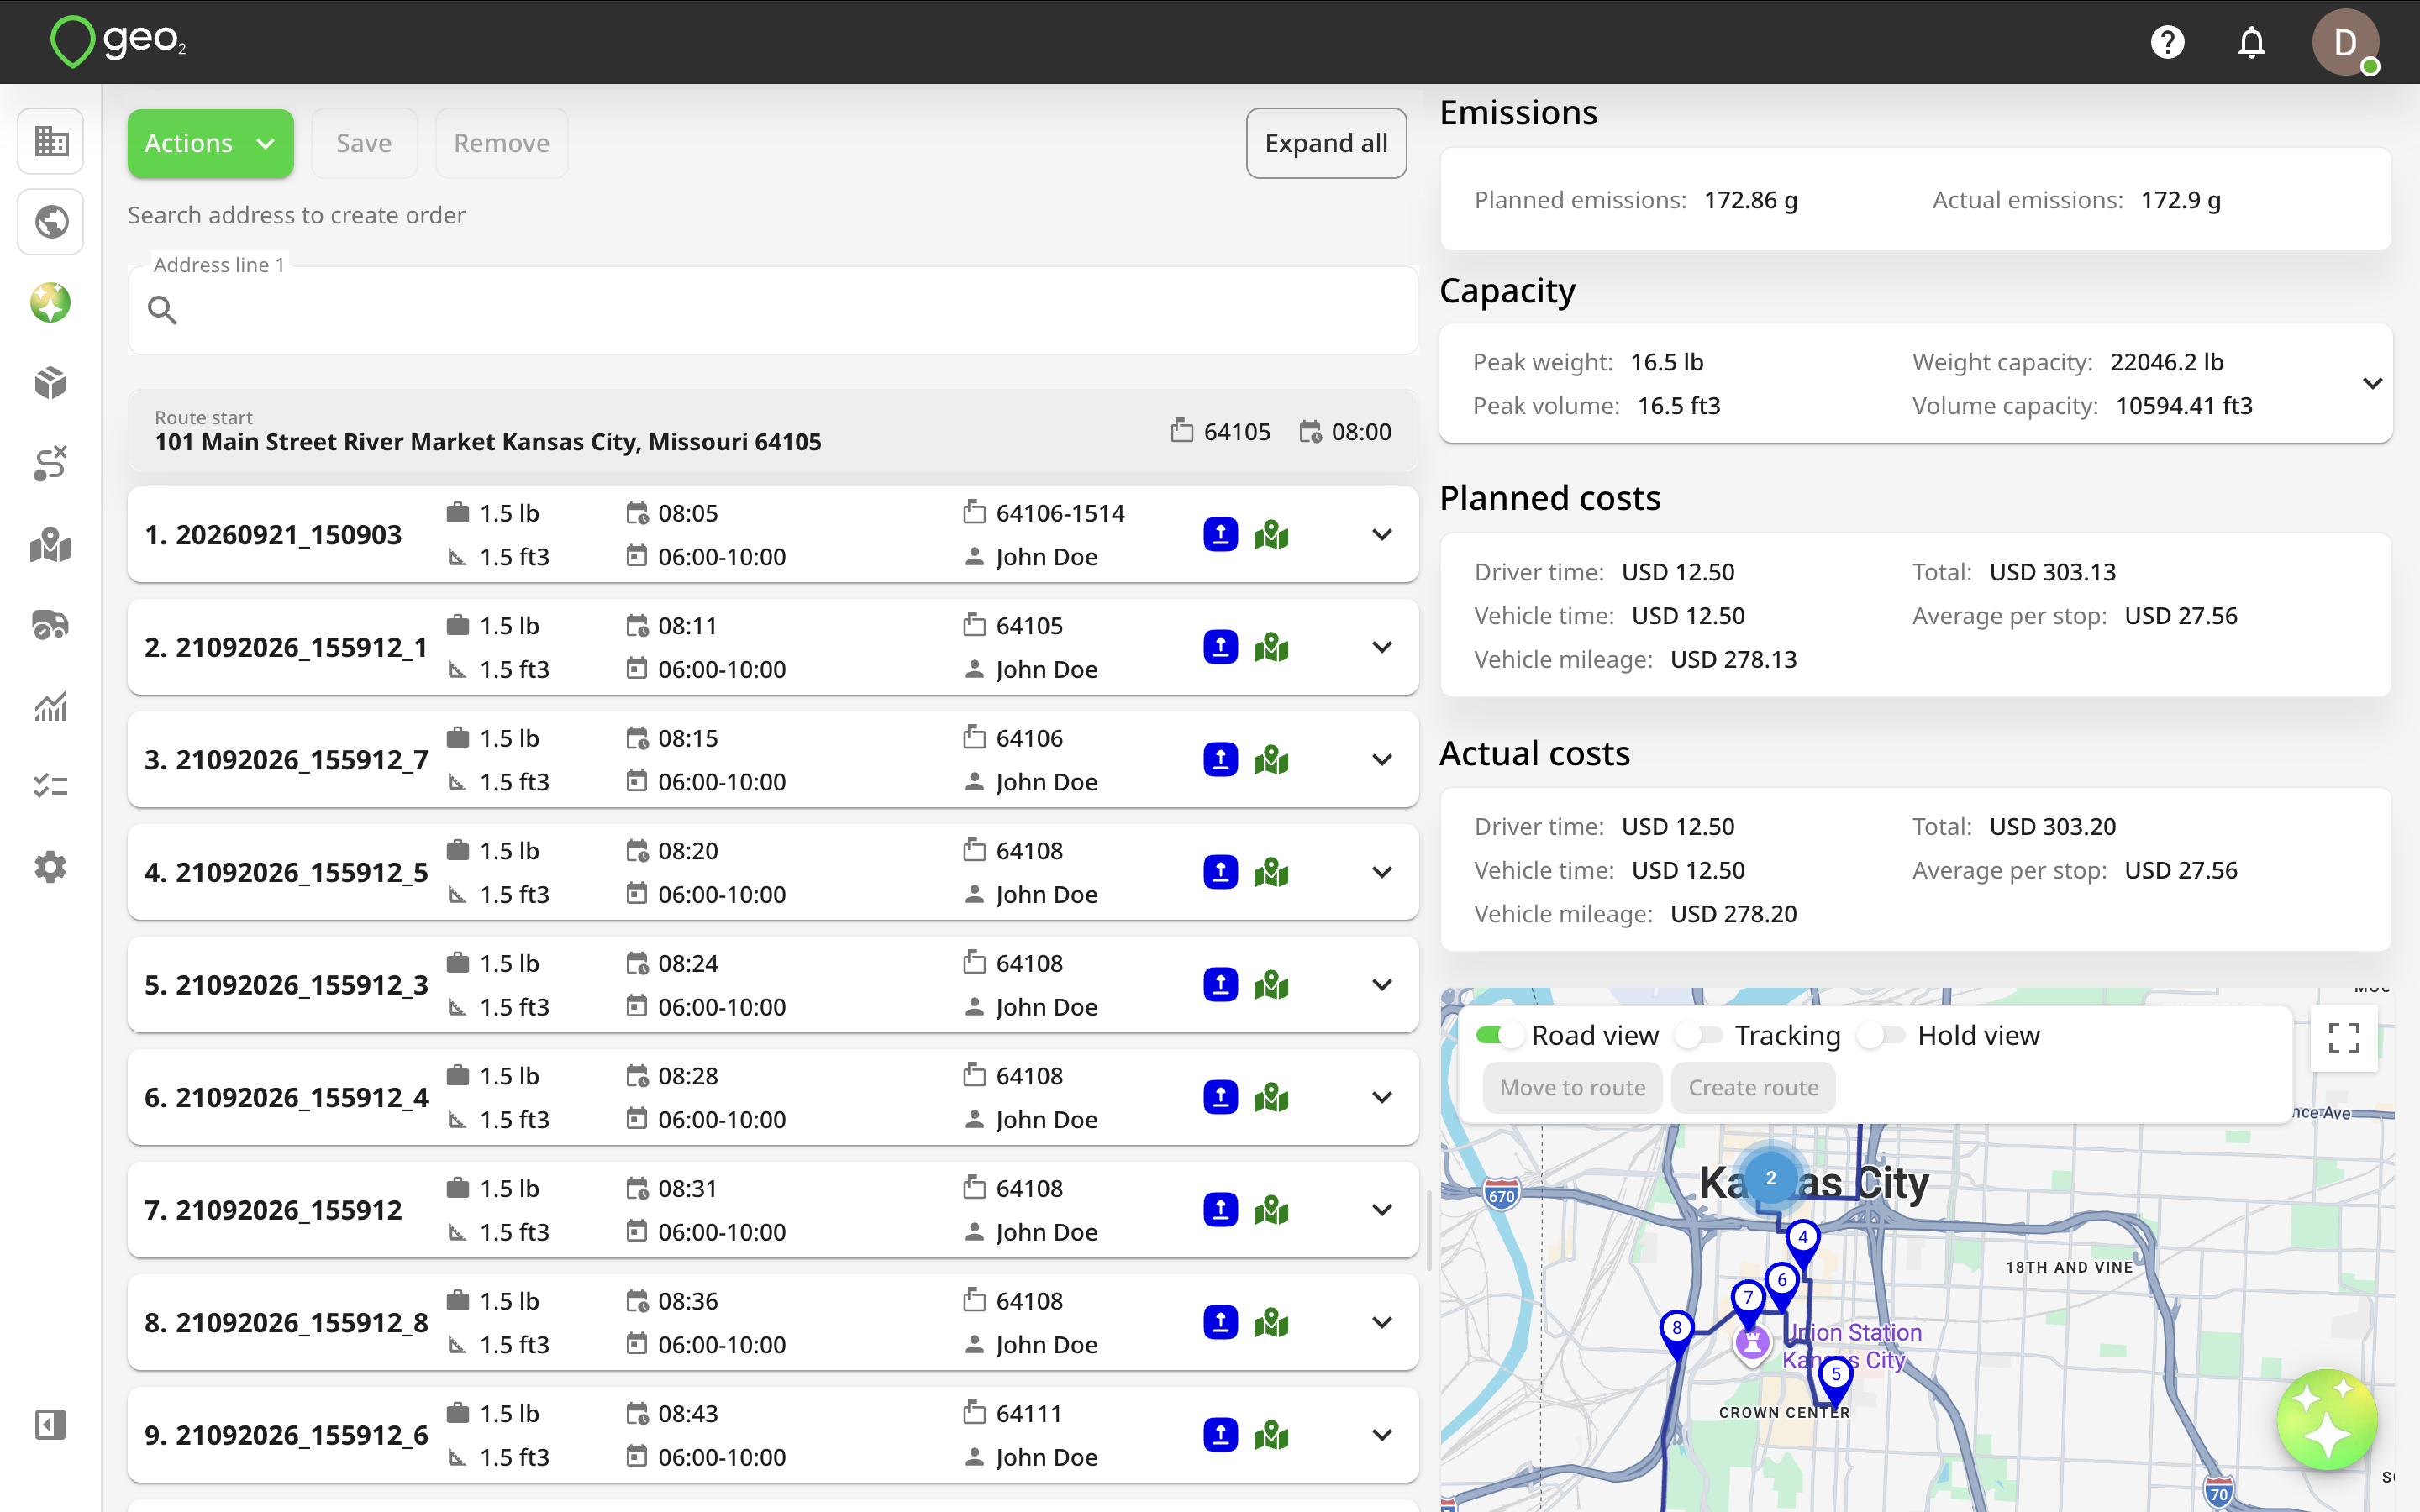Expand the Capacity details chevron
This screenshot has height=1512, width=2420.
[x=2372, y=383]
